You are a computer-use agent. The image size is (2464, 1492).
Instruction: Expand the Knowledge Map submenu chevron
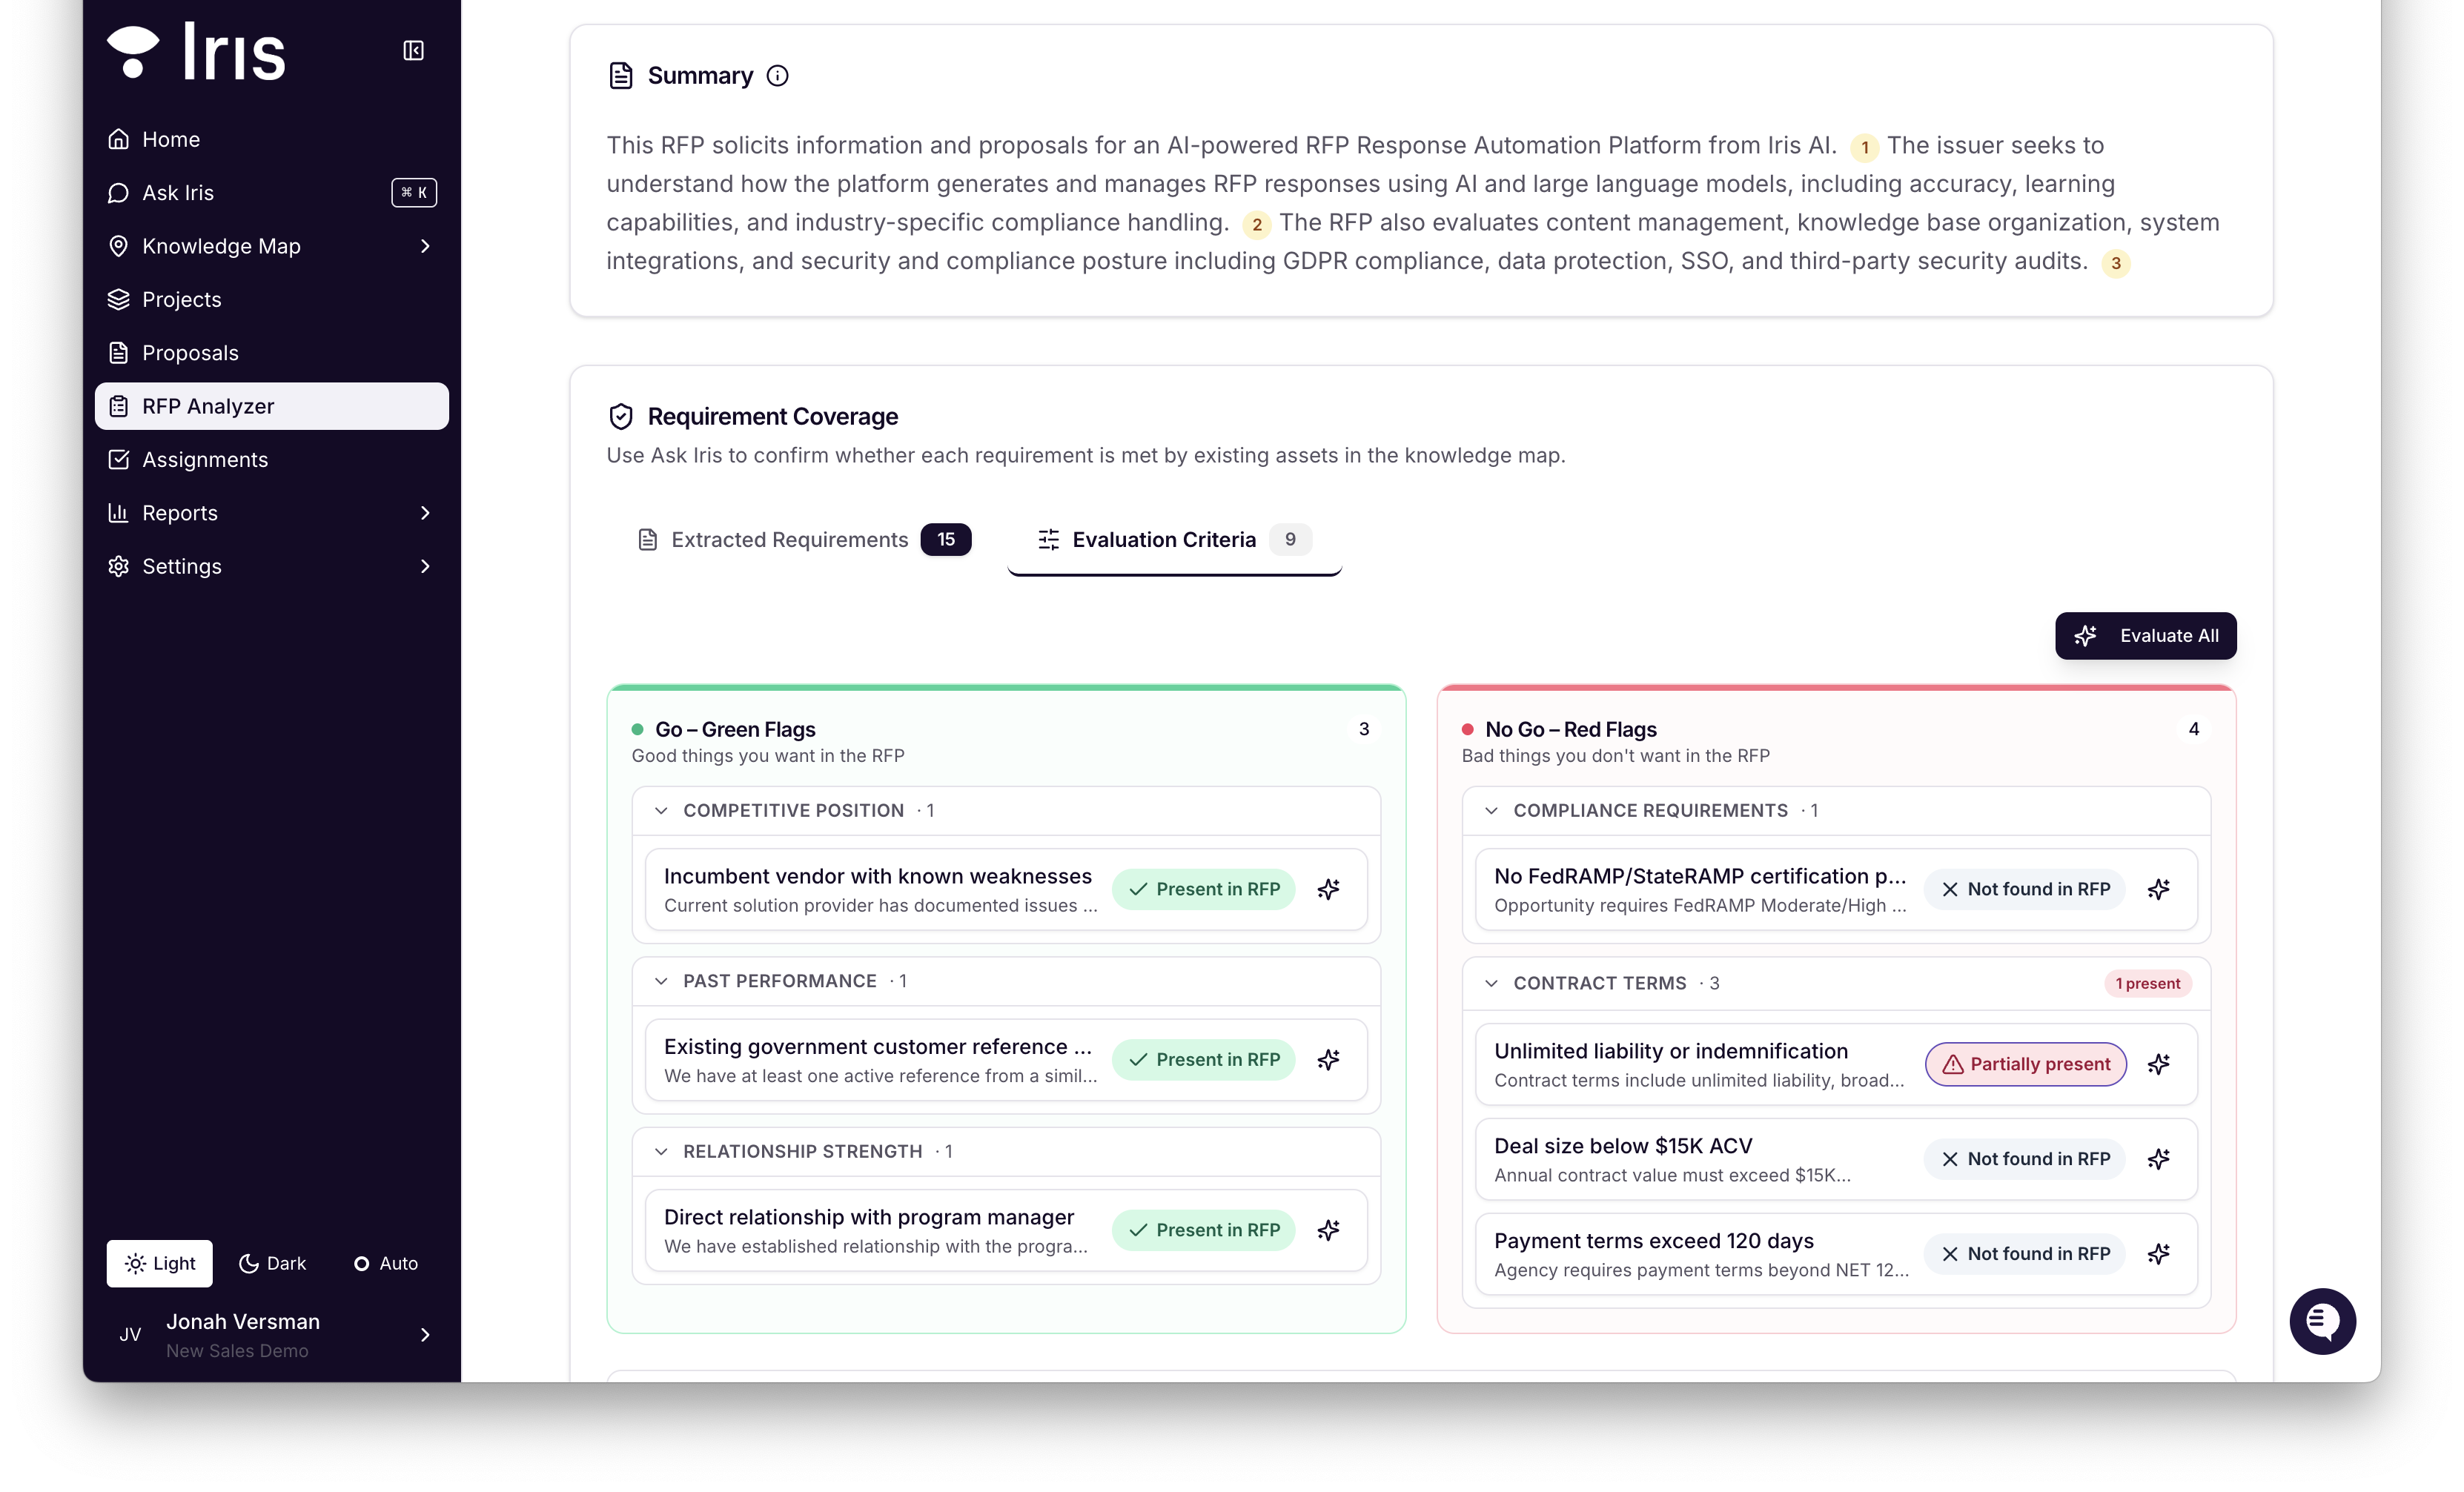[x=425, y=246]
